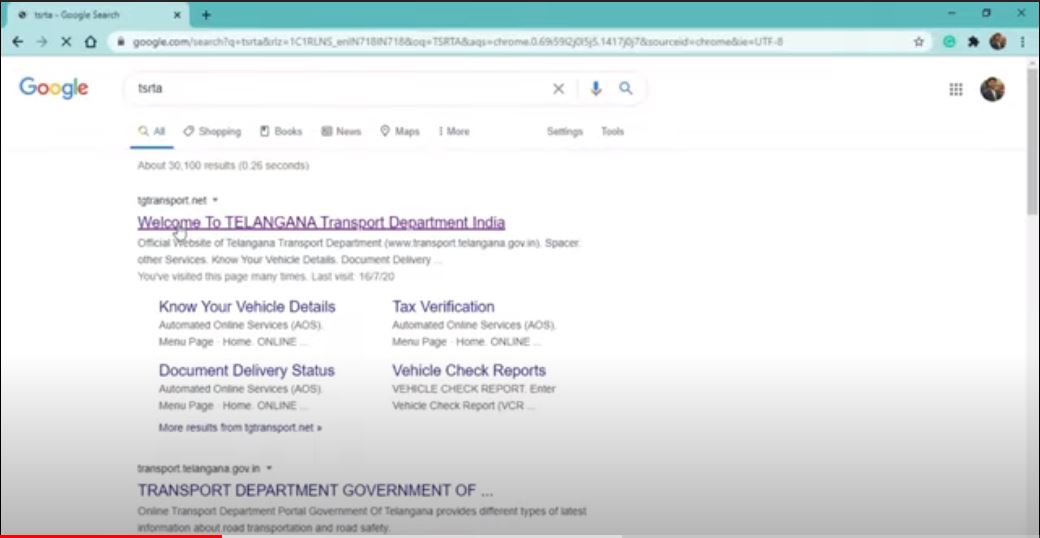This screenshot has width=1040, height=538.
Task: Open search Settings menu
Action: click(564, 131)
